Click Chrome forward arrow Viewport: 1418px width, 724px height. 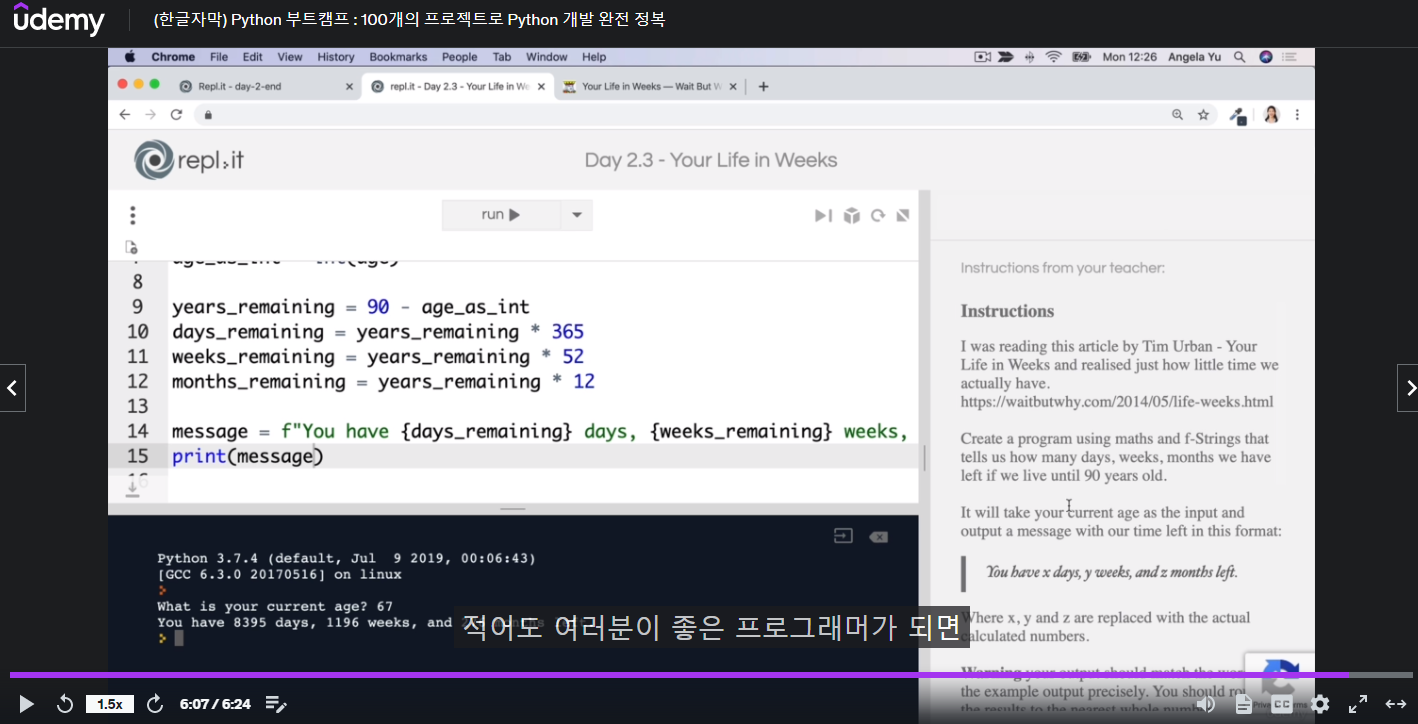pyautogui.click(x=151, y=115)
